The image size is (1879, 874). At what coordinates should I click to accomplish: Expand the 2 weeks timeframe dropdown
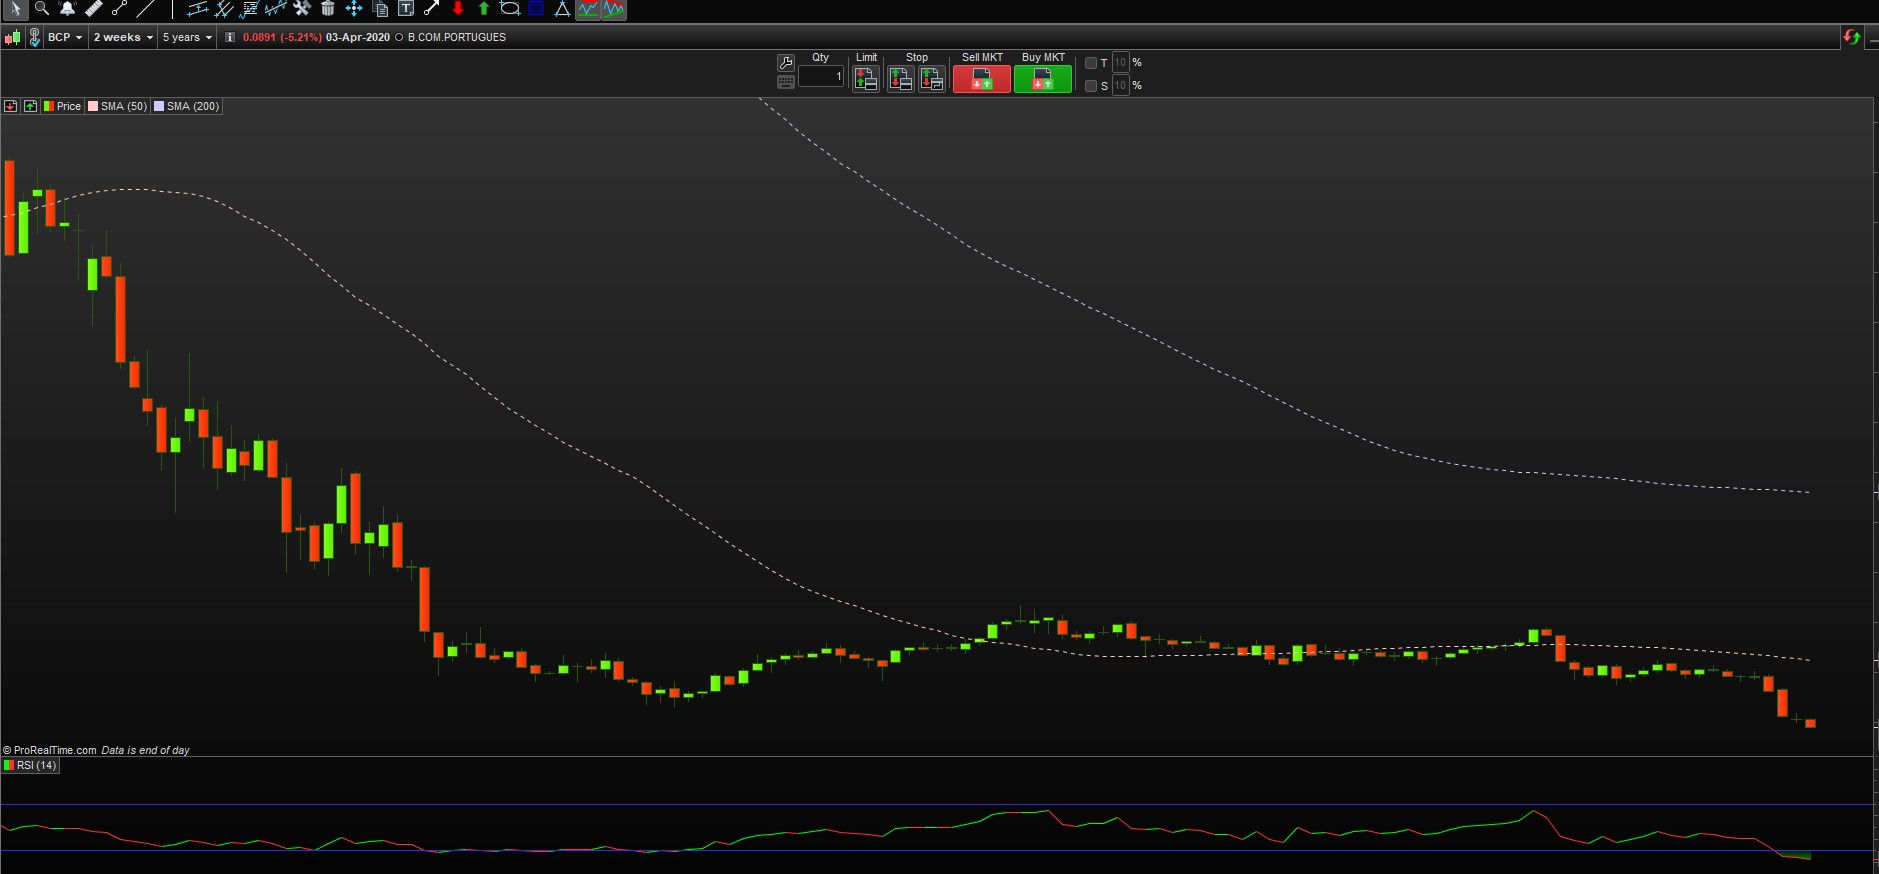[123, 37]
